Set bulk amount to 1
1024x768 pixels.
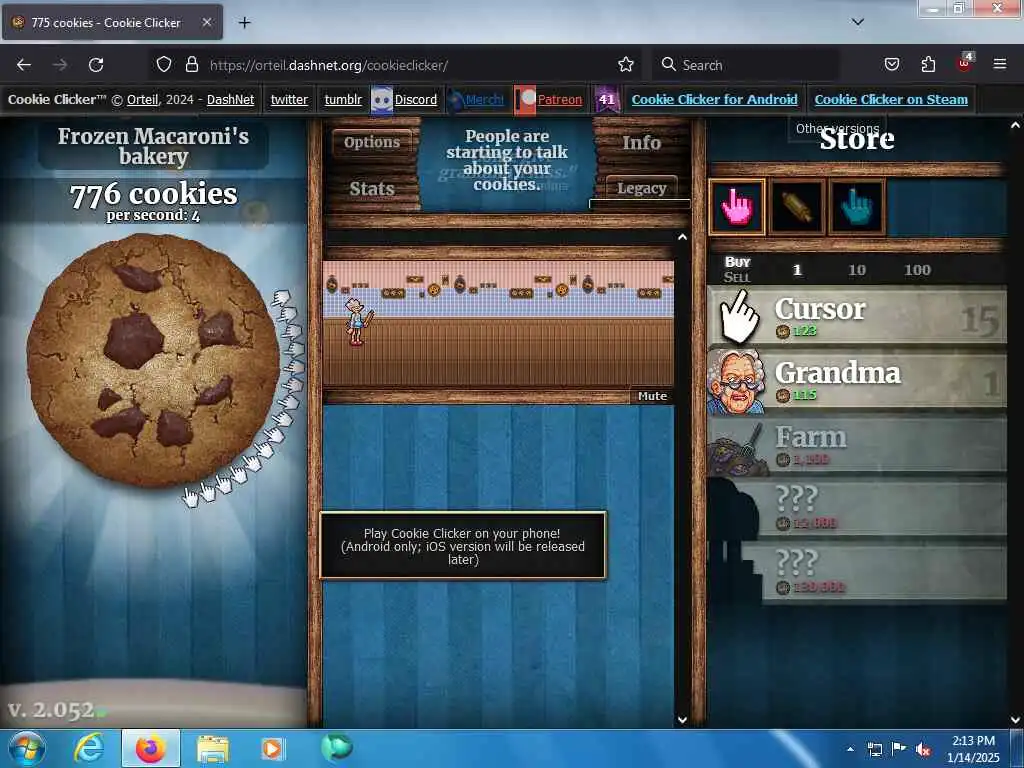797,270
